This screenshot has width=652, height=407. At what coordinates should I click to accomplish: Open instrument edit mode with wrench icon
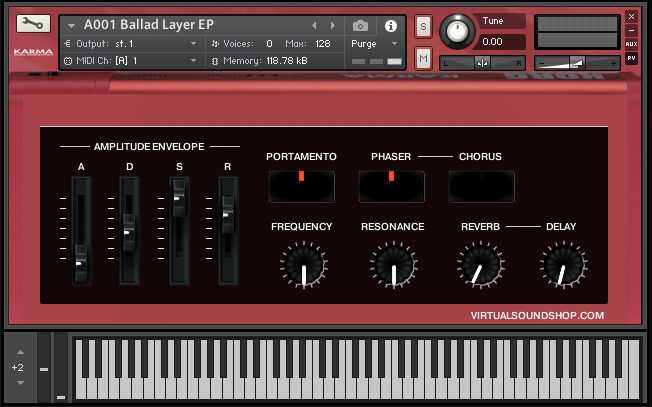tap(29, 24)
